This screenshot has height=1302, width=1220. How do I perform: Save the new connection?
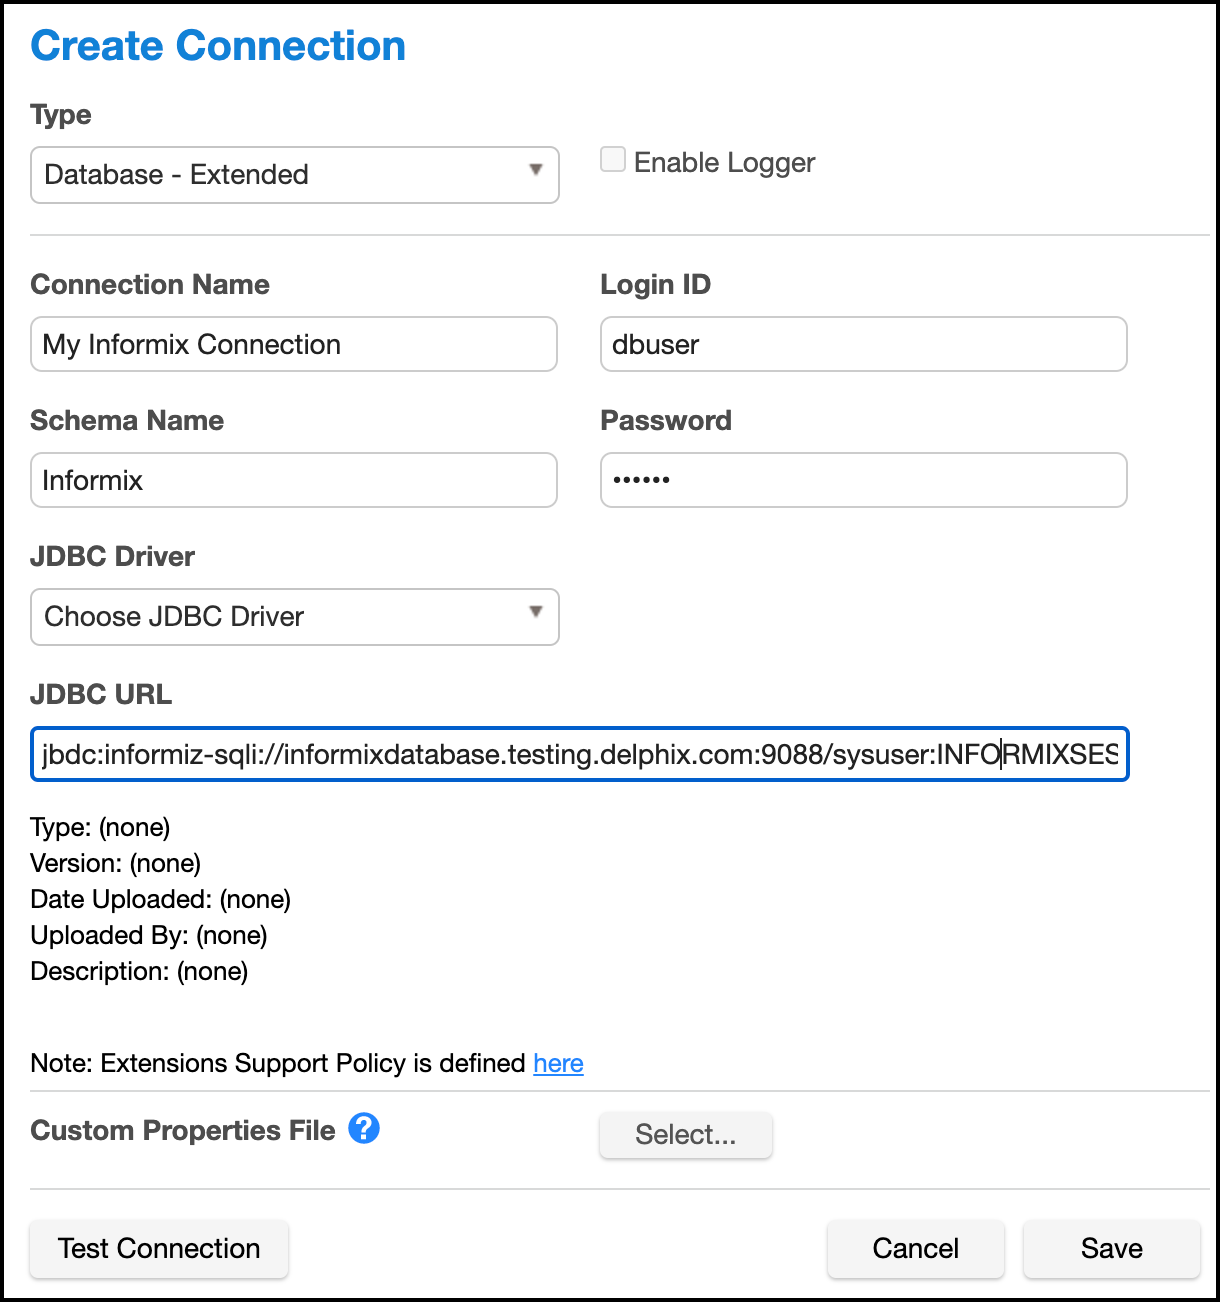(x=1111, y=1249)
